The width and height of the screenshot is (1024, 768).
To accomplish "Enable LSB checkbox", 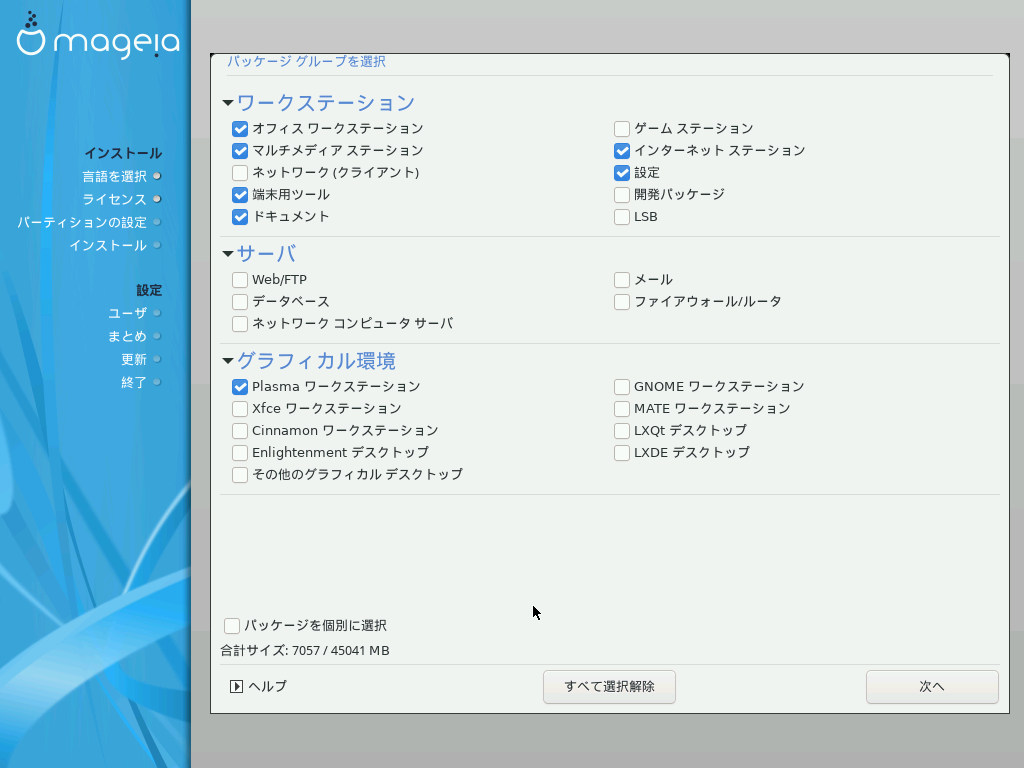I will pyautogui.click(x=622, y=217).
